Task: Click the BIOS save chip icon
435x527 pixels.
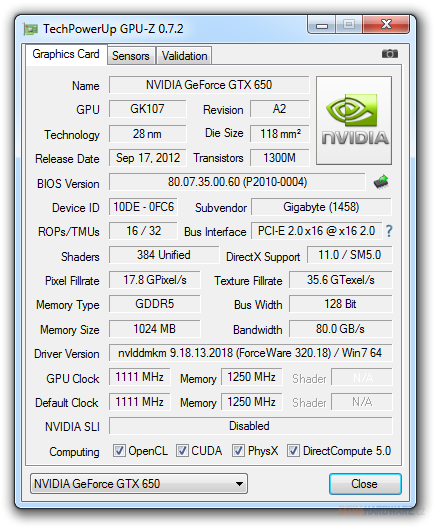Action: pyautogui.click(x=381, y=182)
